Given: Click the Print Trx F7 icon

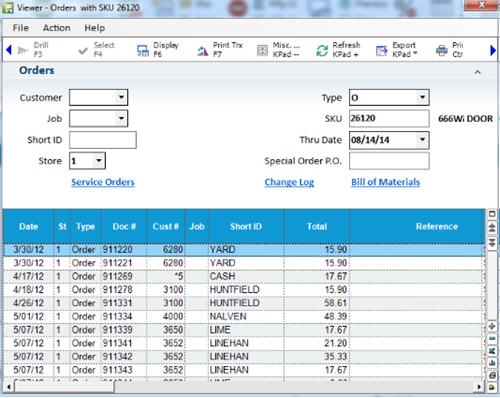Looking at the screenshot, I should tap(203, 51).
